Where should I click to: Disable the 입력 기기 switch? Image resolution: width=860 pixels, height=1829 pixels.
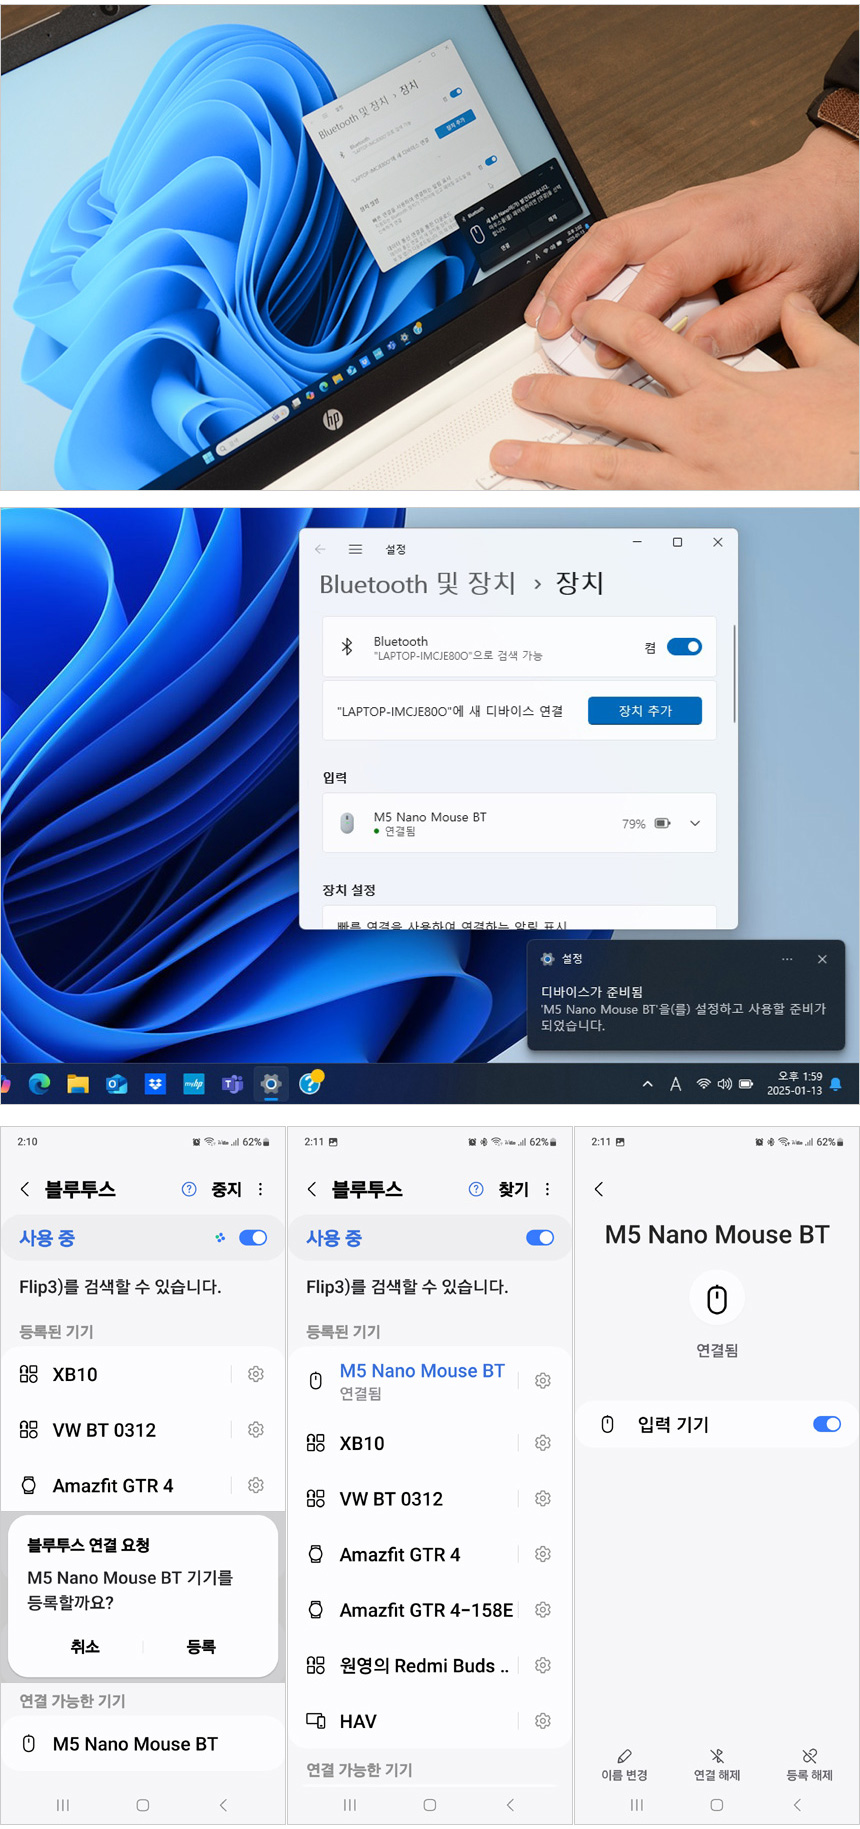[x=826, y=1424]
